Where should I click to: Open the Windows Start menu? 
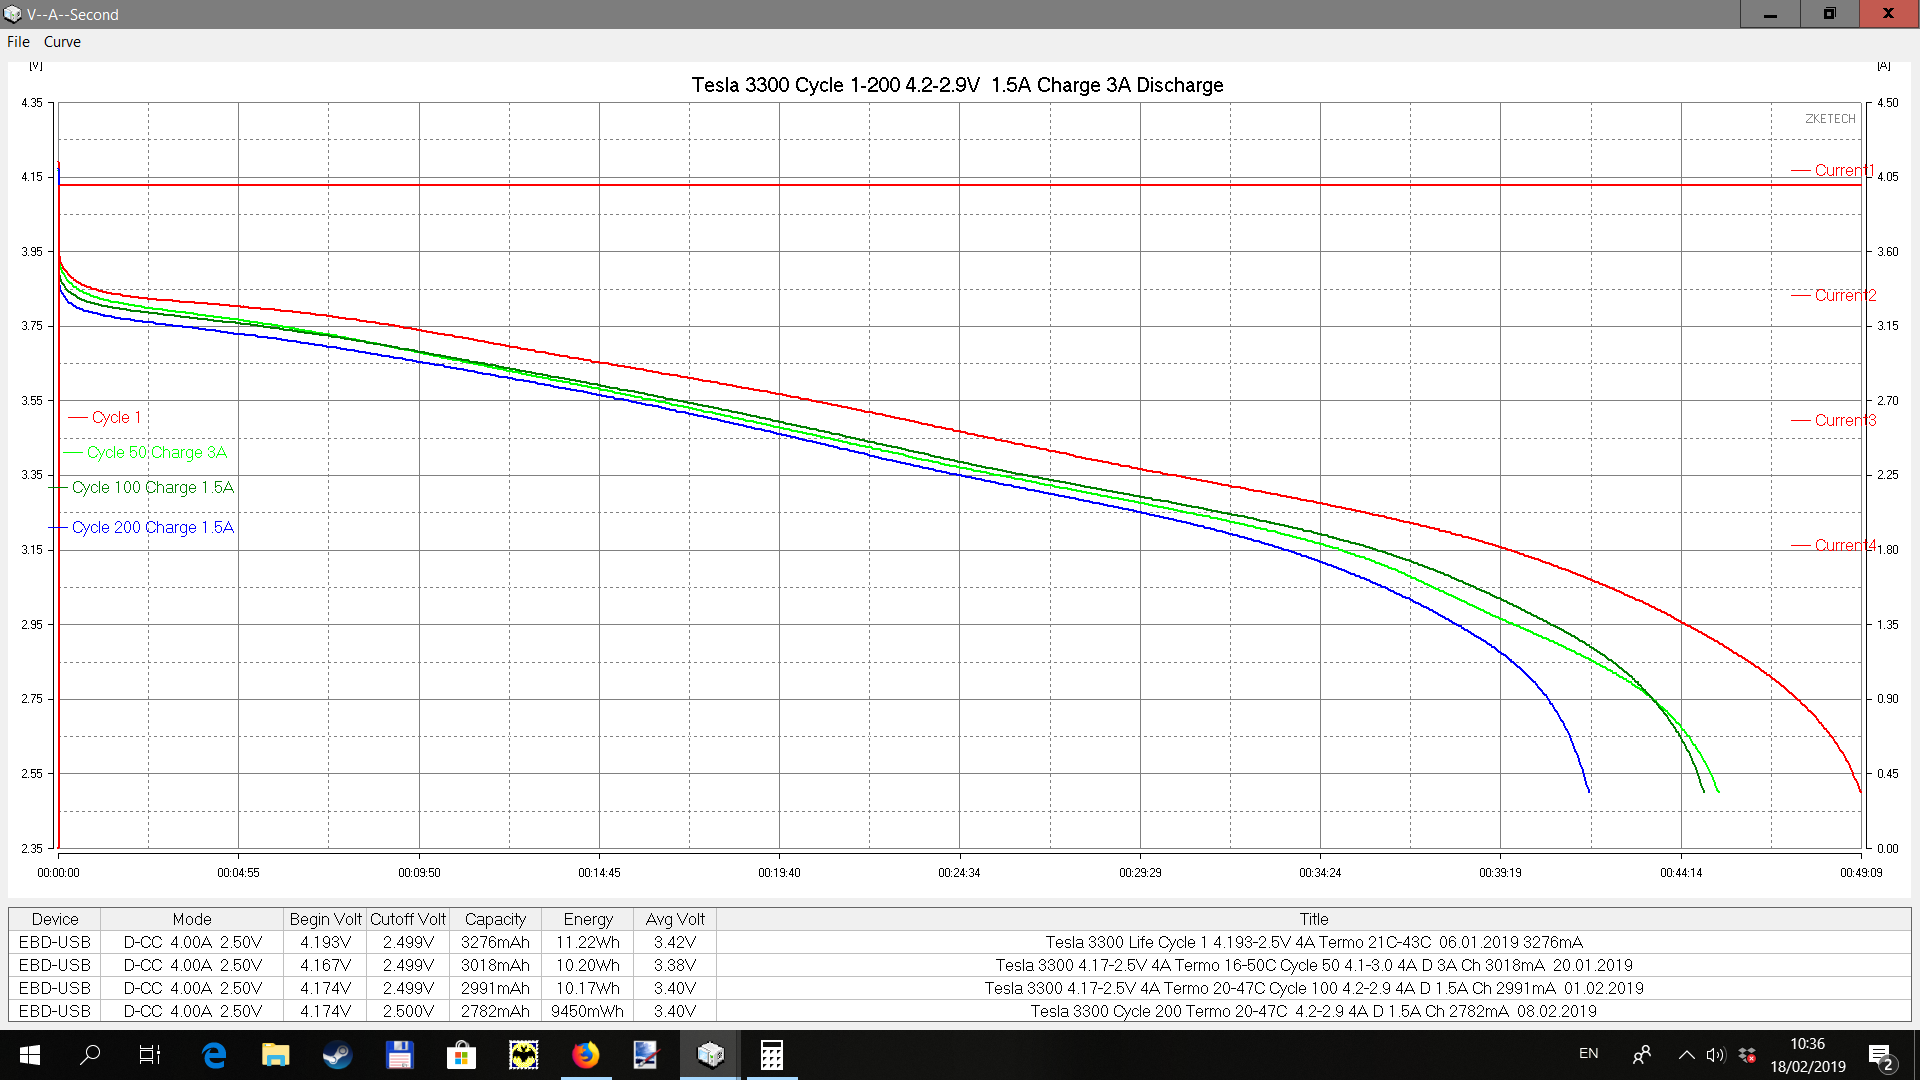[x=30, y=1055]
